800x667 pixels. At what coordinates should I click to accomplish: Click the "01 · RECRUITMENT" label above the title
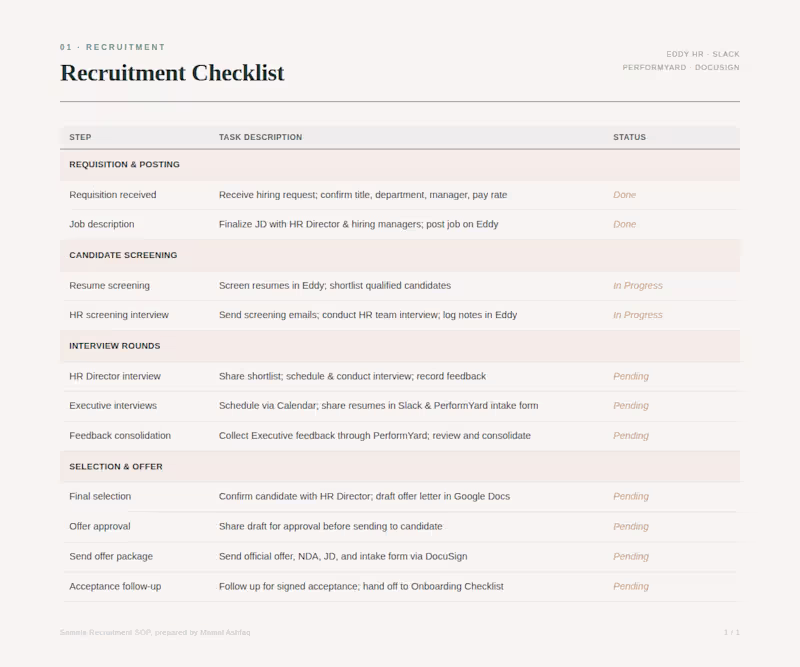point(112,47)
